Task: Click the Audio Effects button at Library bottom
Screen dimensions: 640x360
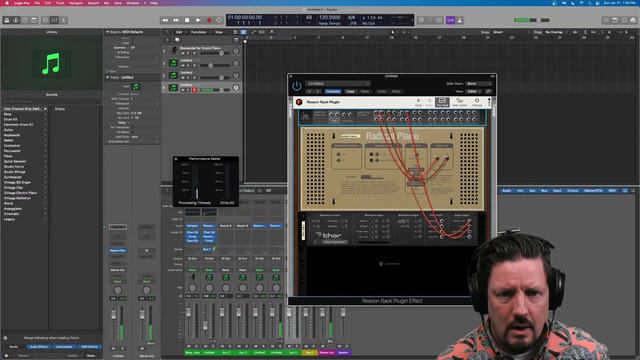Action: point(39,347)
